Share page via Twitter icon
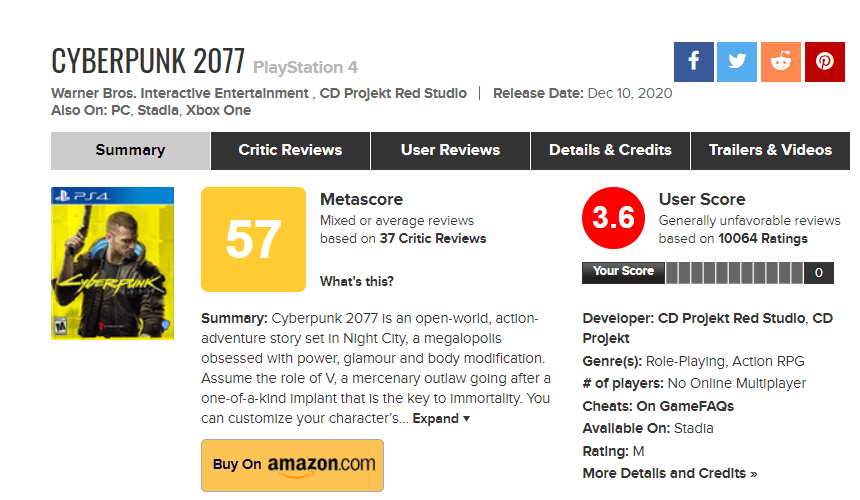Screen dimensions: 860x500 click(x=737, y=62)
